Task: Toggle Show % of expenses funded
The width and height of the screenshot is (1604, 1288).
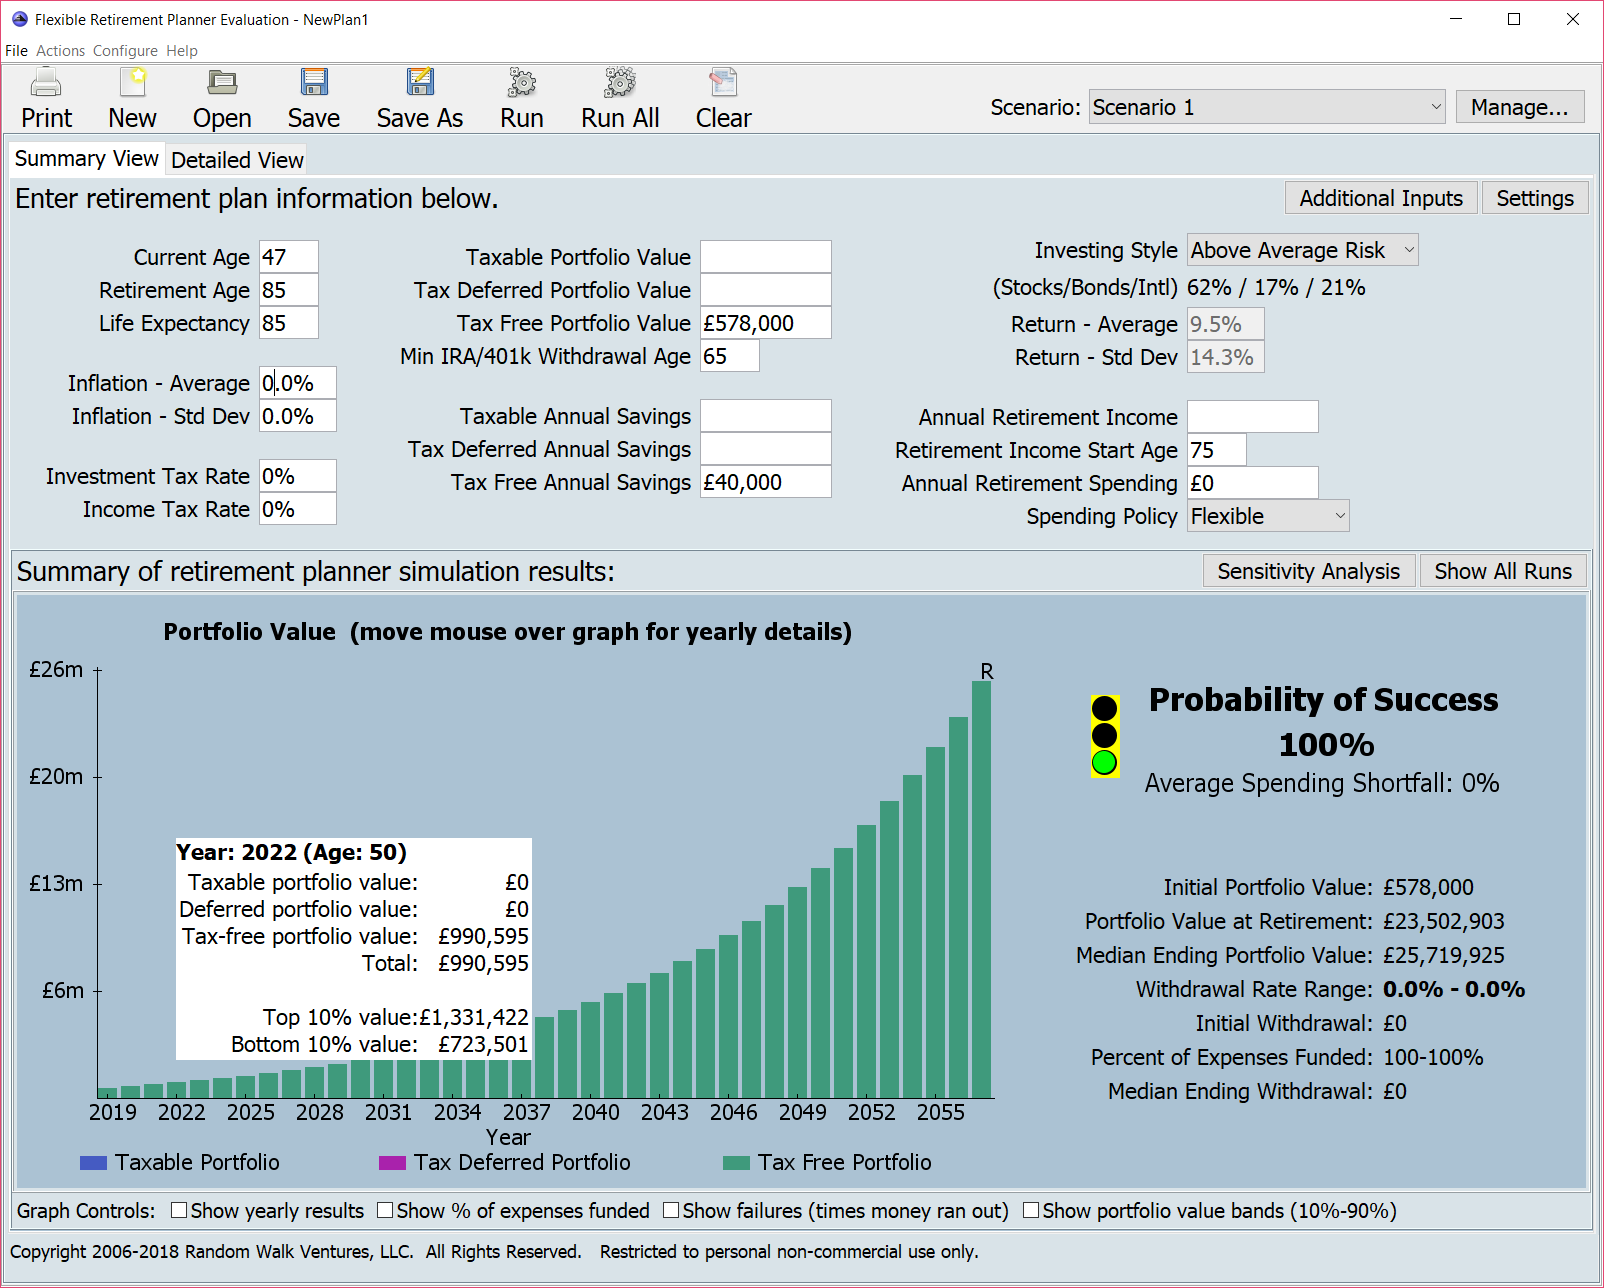Action: point(385,1211)
